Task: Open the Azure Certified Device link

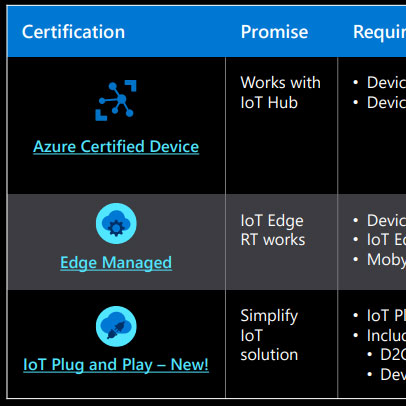Action: tap(116, 147)
